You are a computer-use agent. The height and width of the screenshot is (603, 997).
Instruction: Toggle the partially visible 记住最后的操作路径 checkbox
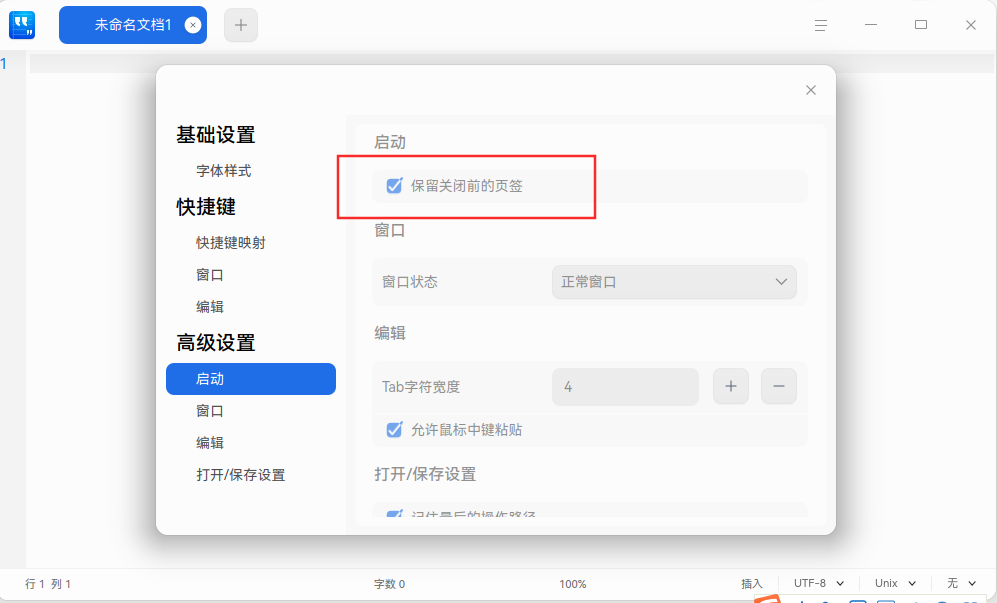(394, 513)
